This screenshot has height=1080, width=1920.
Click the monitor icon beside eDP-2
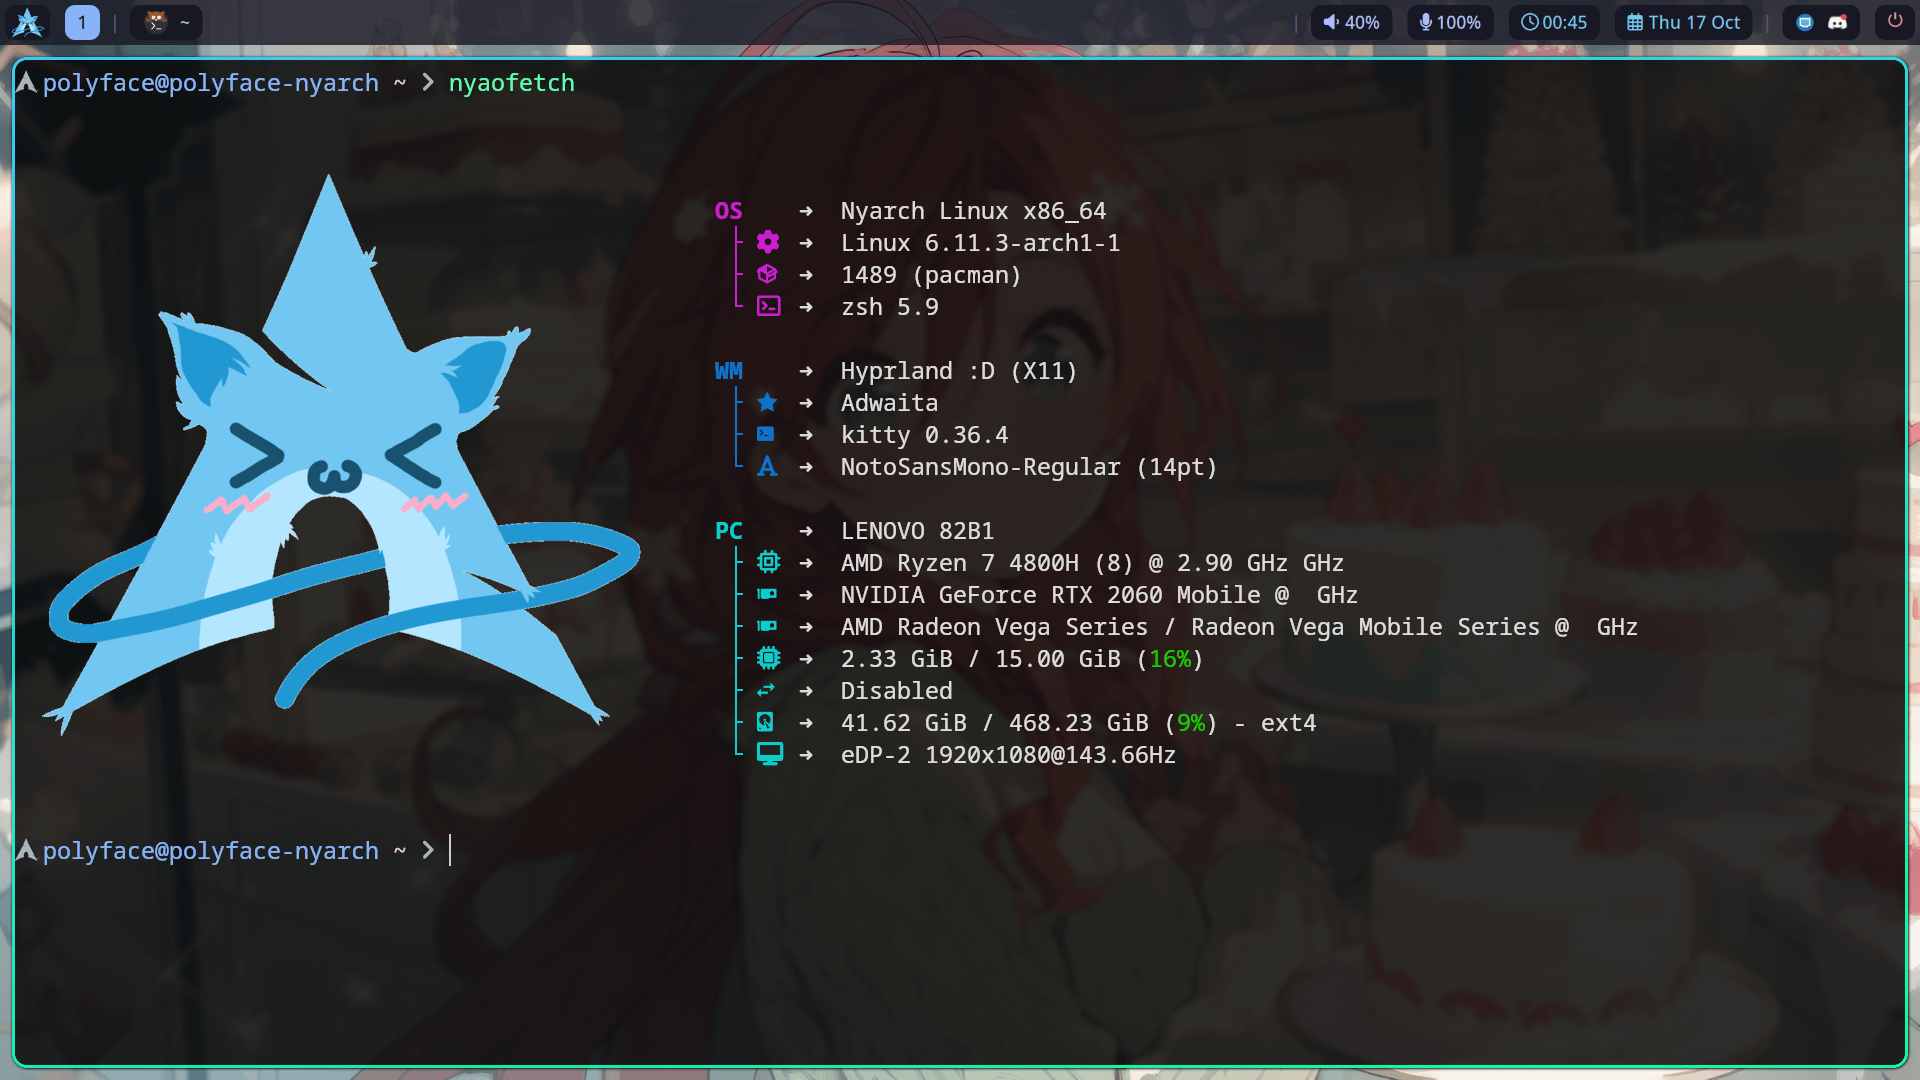coord(769,754)
